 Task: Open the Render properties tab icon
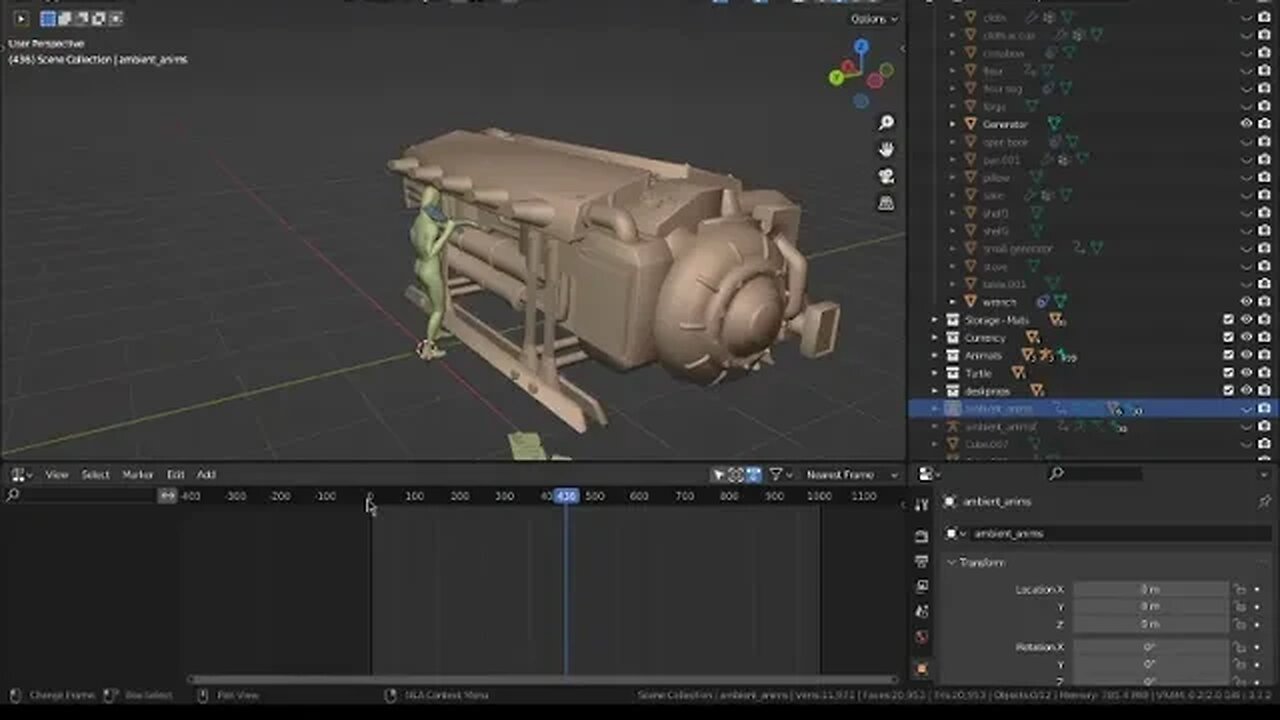(x=921, y=536)
